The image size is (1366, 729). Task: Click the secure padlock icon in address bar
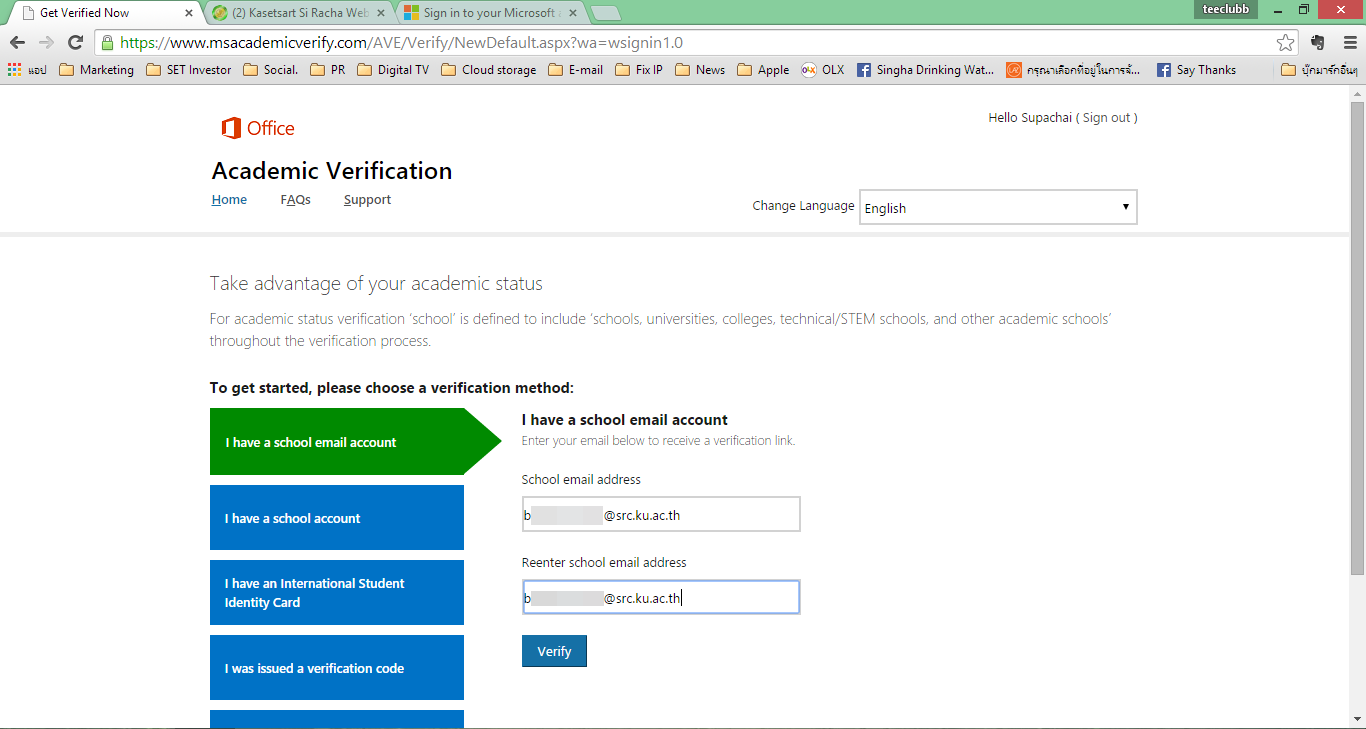(107, 43)
